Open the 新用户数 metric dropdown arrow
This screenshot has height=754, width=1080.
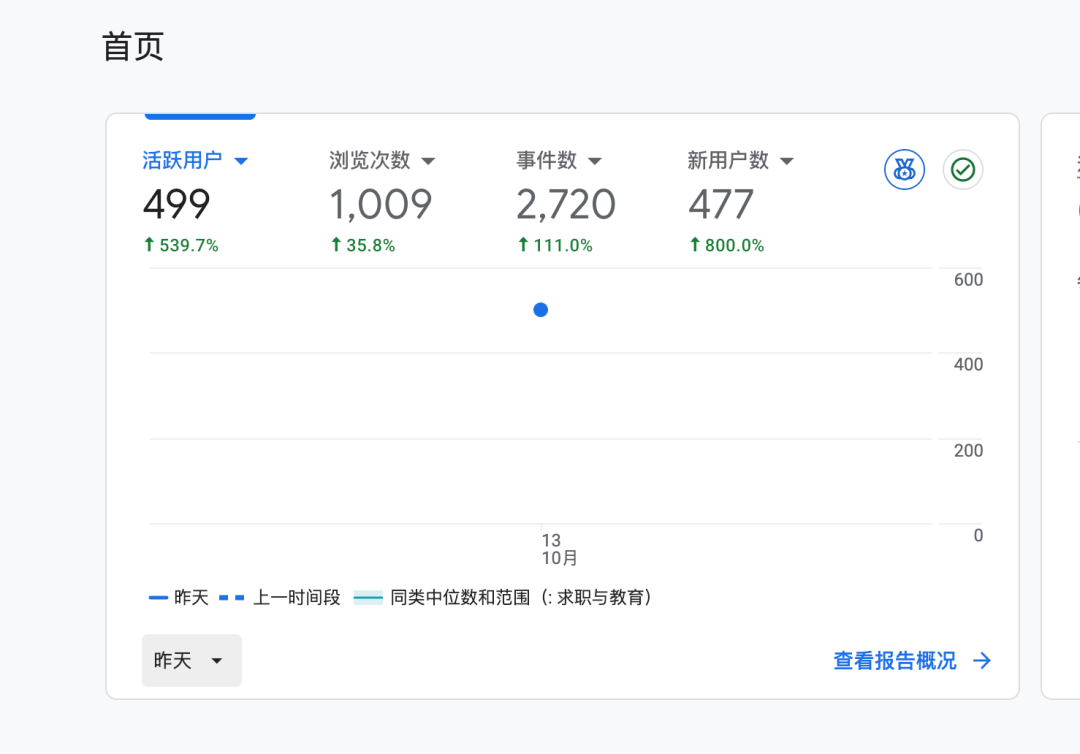[787, 161]
